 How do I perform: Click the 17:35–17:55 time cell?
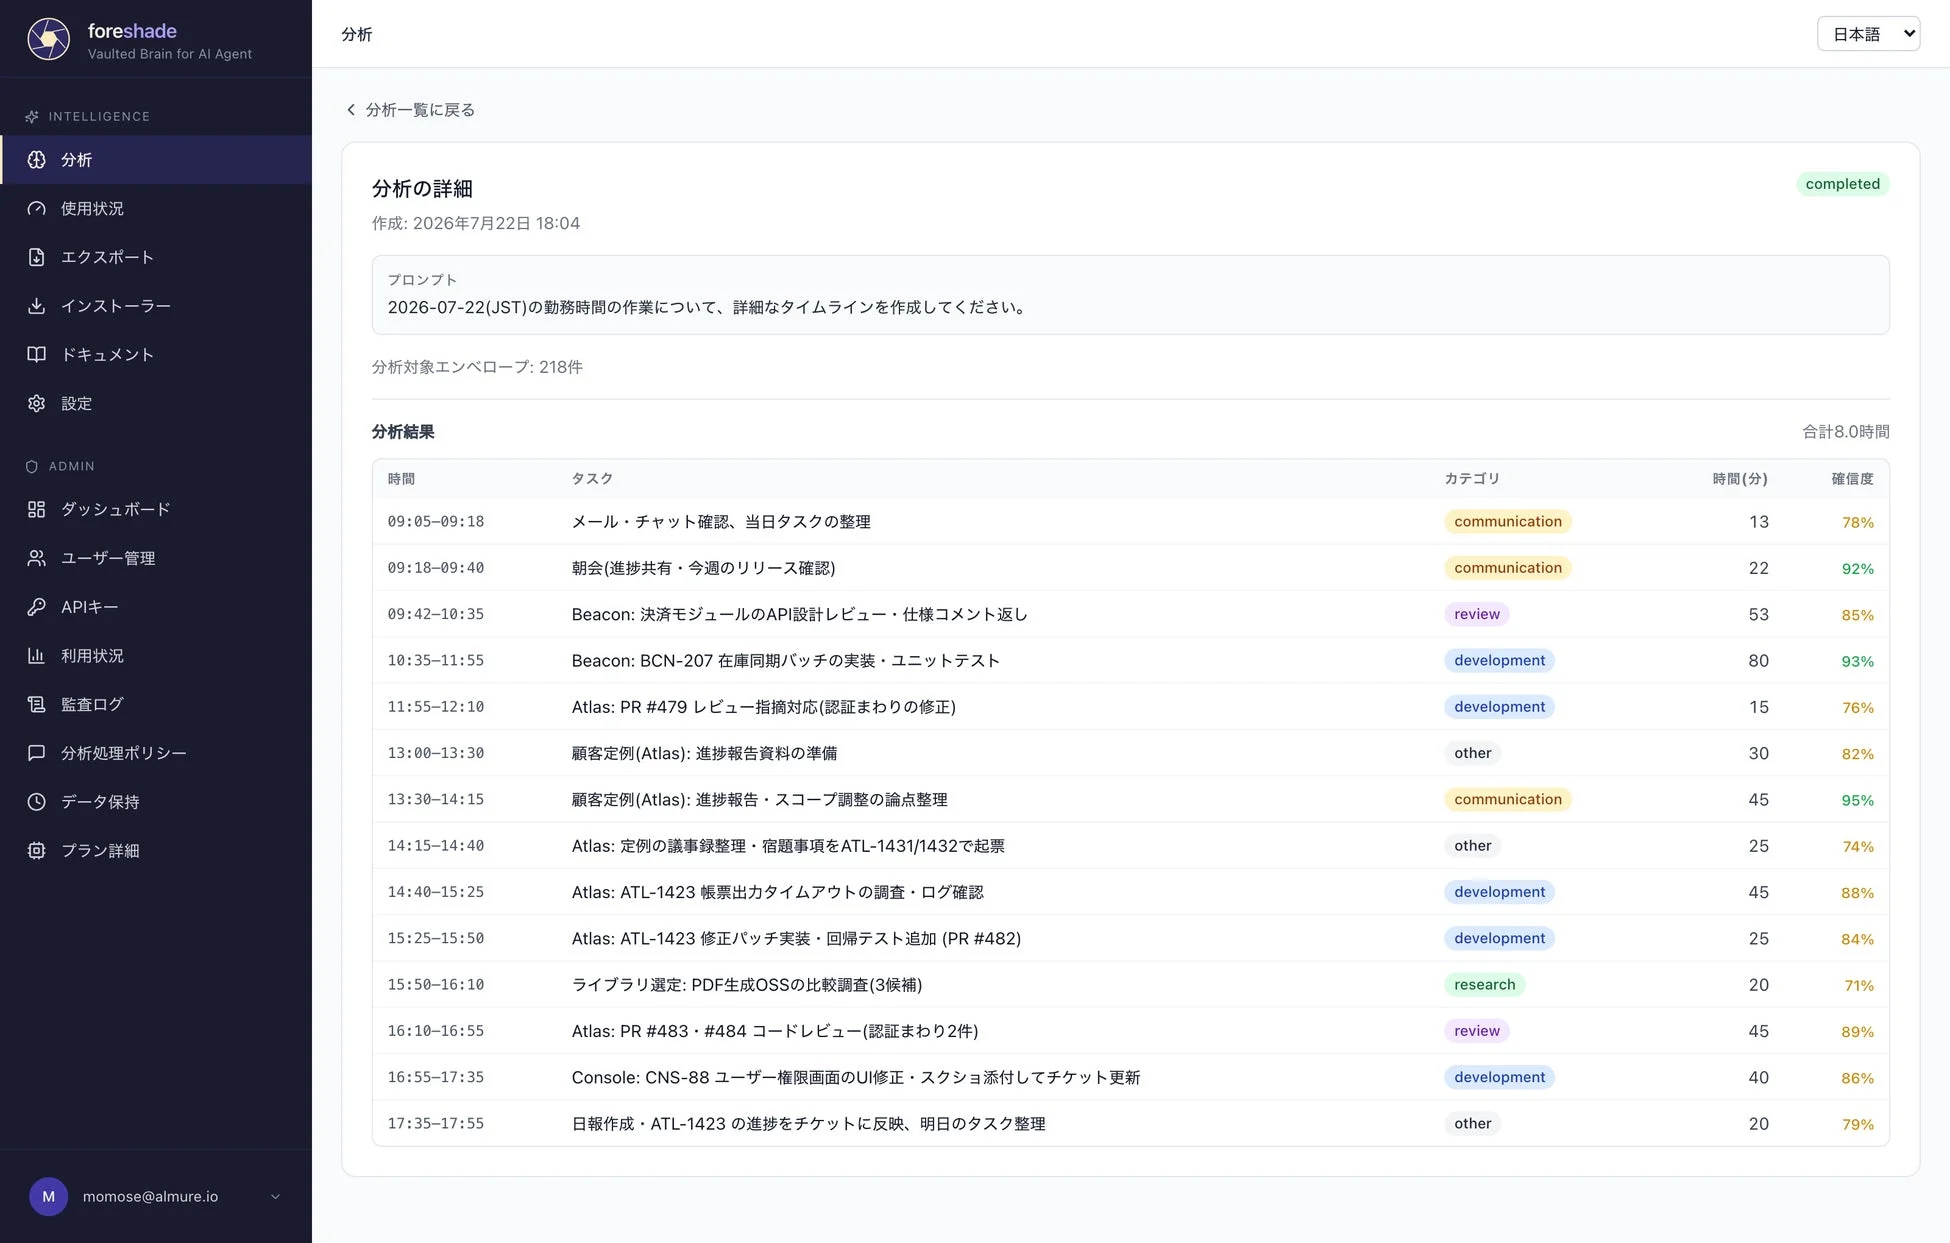[436, 1124]
